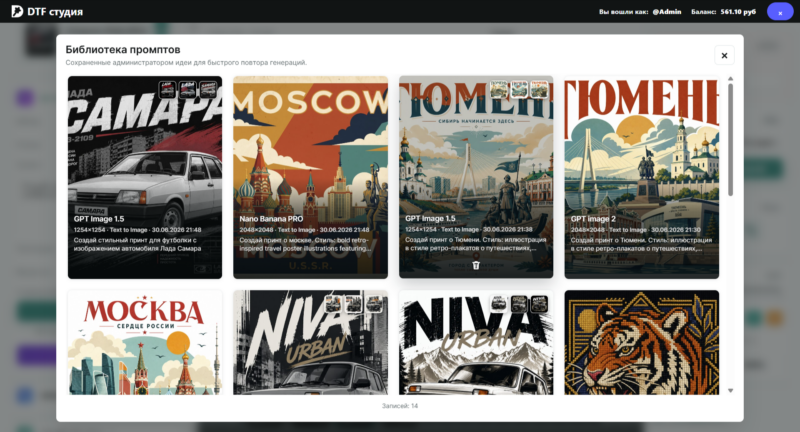Click the scrollbar up arrow in the prompt library
800x432 pixels.
tap(730, 79)
